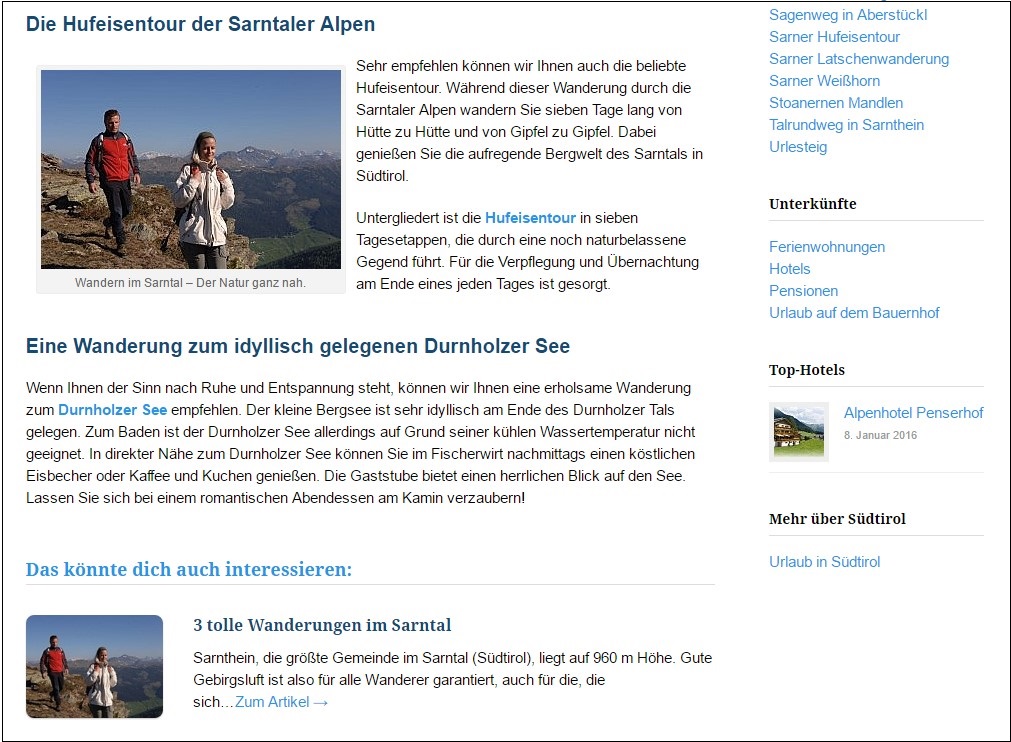Viewport: 1011px width, 742px height.
Task: Click the date '8. Januar 2016'
Action: click(x=880, y=435)
